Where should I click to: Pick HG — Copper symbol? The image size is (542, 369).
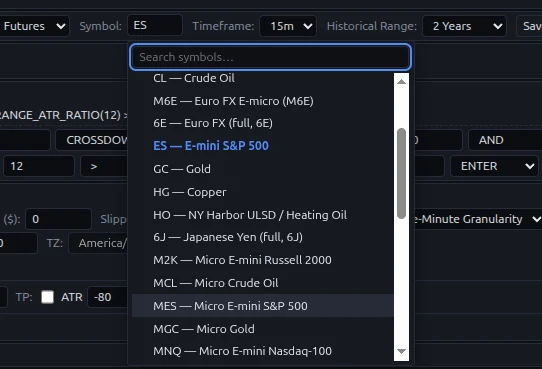tap(263, 192)
